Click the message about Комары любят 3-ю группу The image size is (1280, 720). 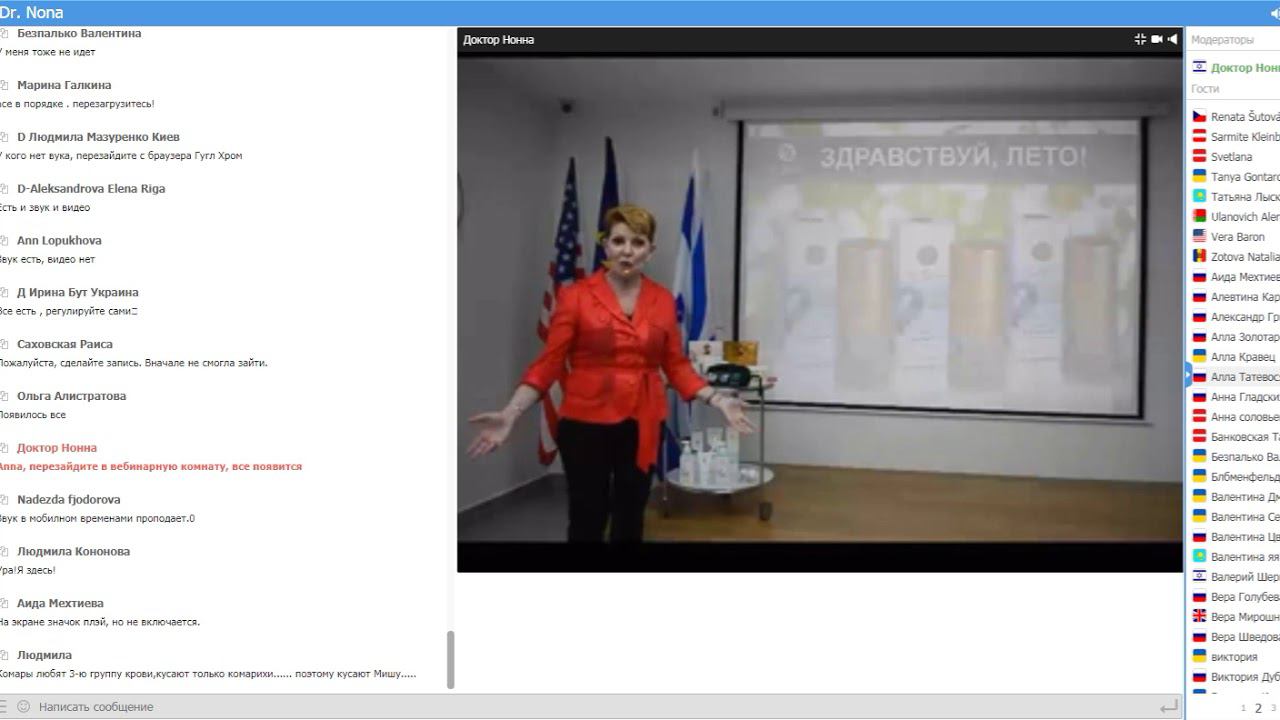point(207,674)
